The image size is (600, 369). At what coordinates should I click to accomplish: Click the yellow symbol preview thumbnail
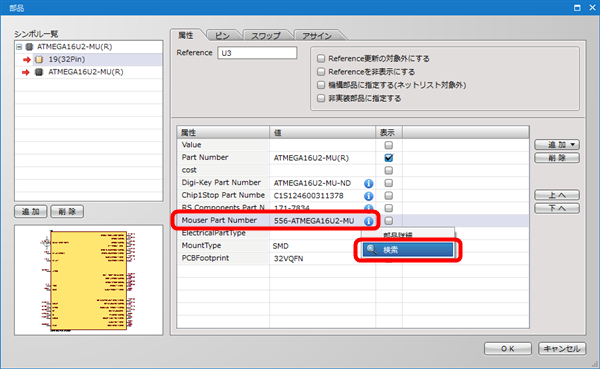pos(88,280)
